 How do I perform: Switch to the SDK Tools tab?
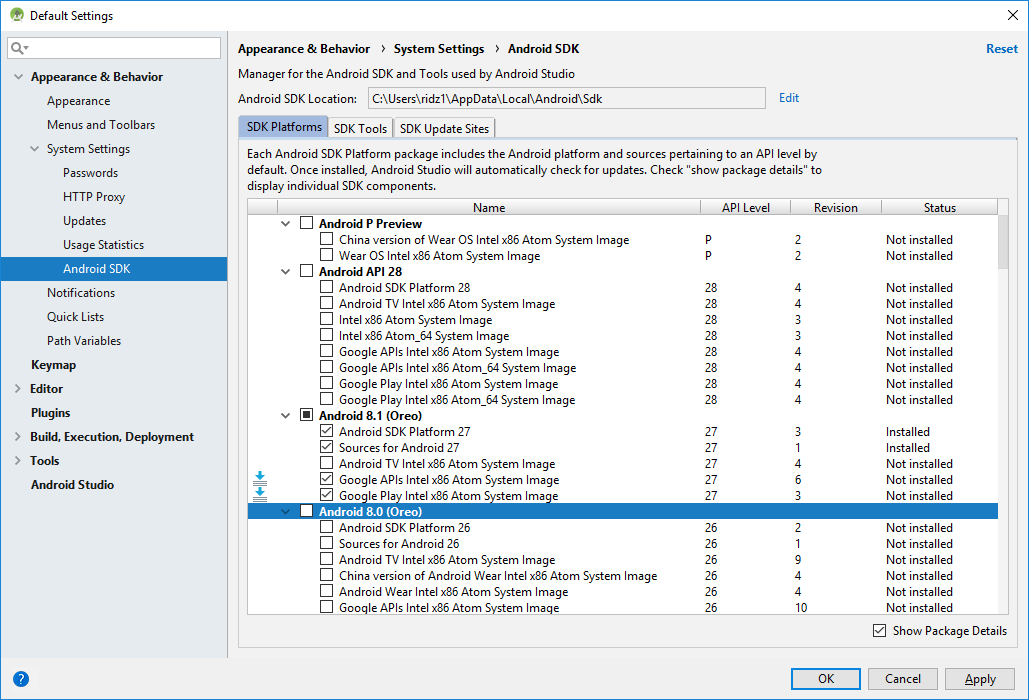tap(360, 128)
